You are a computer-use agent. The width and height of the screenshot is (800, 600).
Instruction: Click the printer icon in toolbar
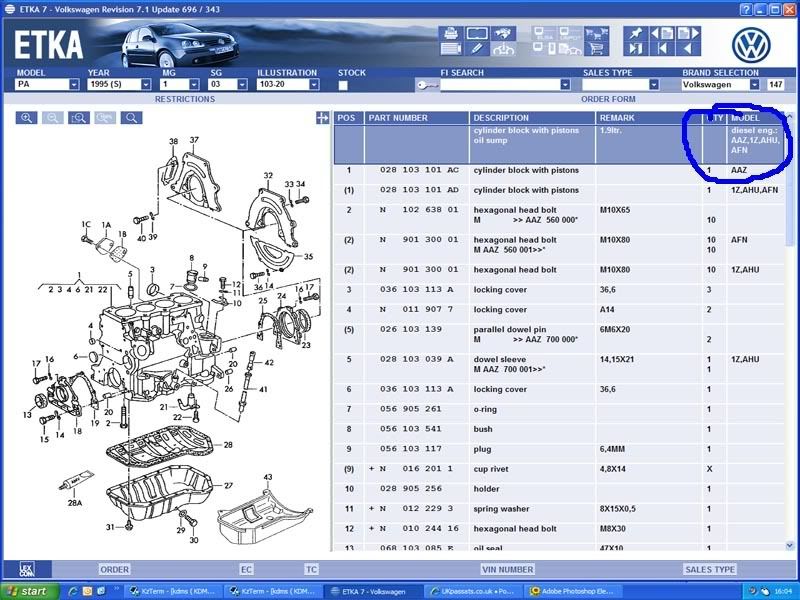click(451, 34)
